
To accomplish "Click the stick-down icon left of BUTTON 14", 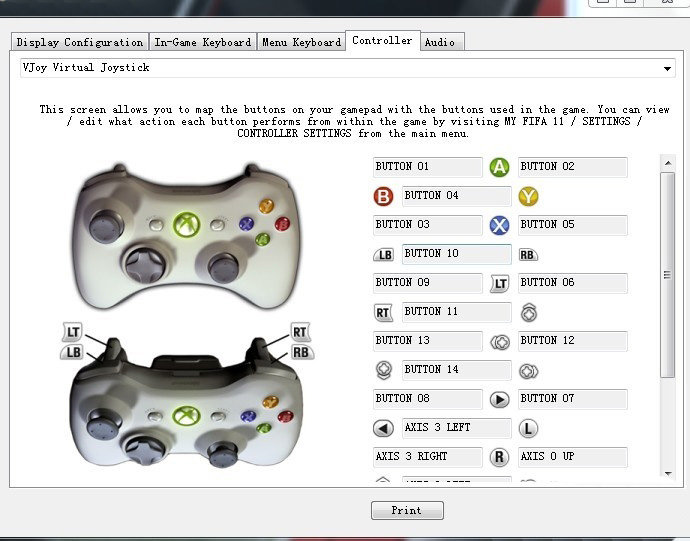I will pyautogui.click(x=384, y=370).
